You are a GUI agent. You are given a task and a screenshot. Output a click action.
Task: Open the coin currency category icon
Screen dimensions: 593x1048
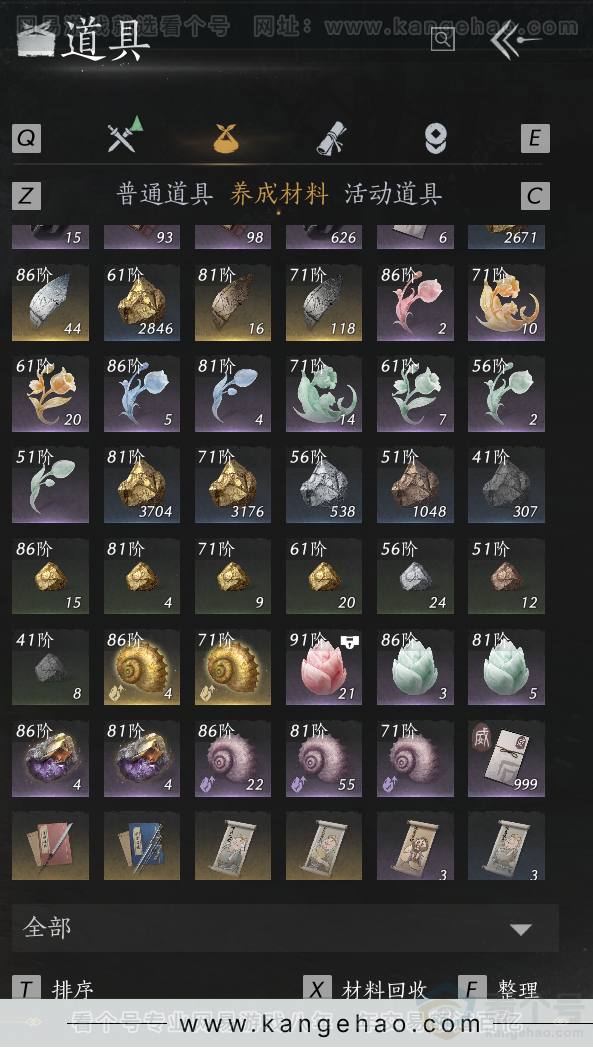tap(436, 138)
